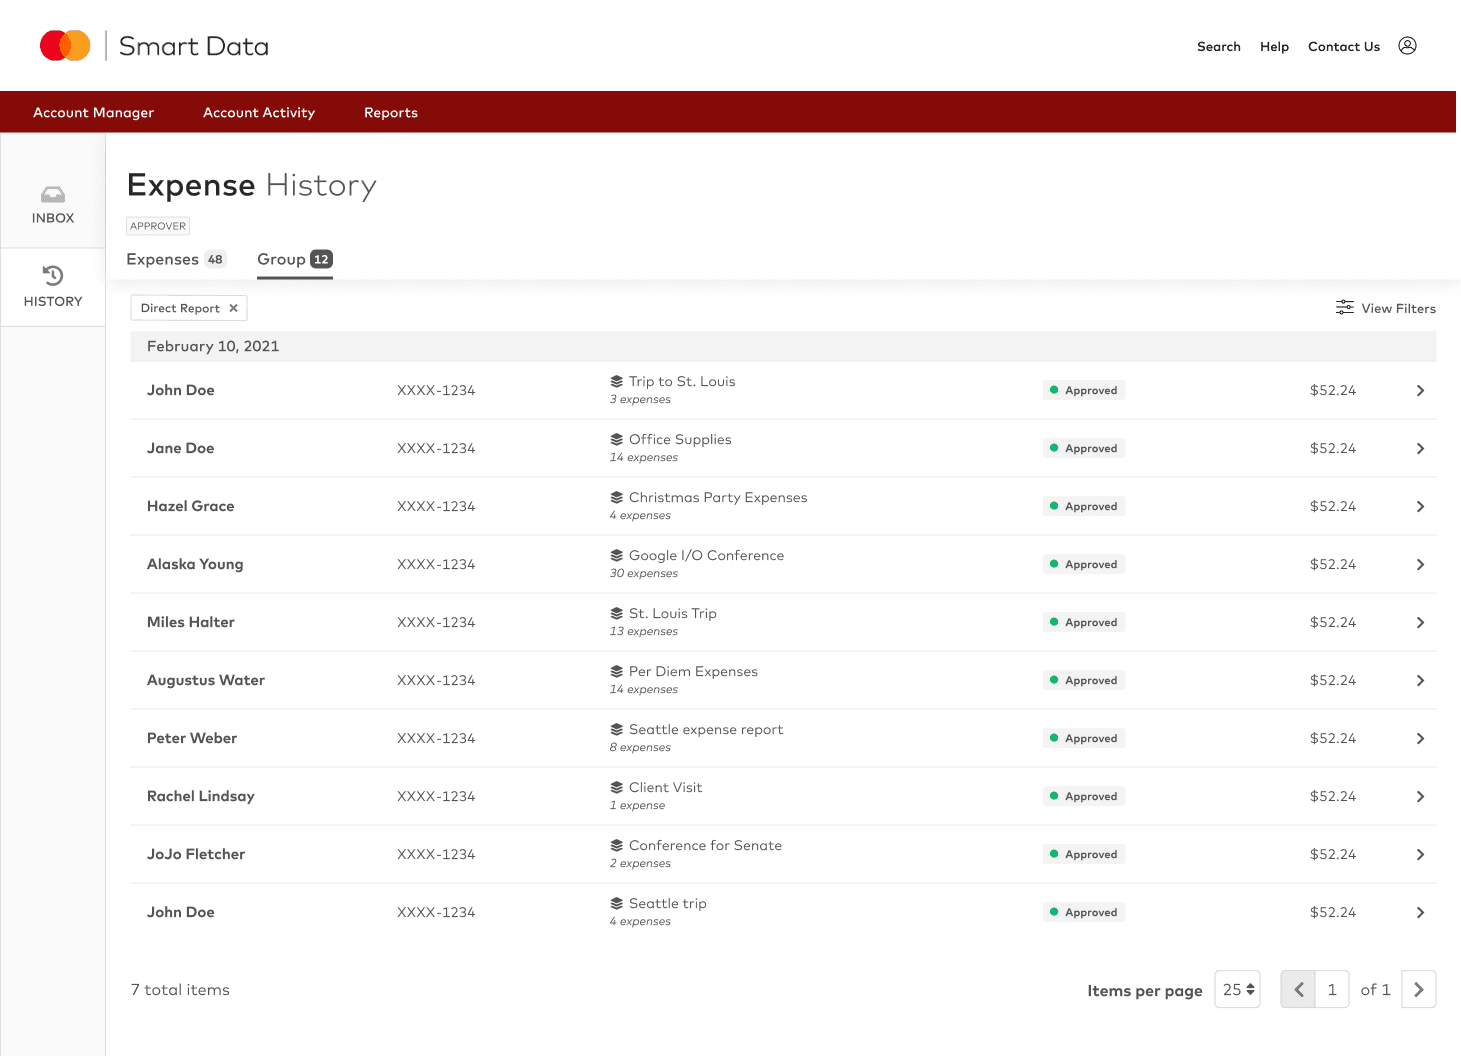Click the name JoJo Fletcher
Image resolution: width=1461 pixels, height=1056 pixels.
[x=196, y=854]
